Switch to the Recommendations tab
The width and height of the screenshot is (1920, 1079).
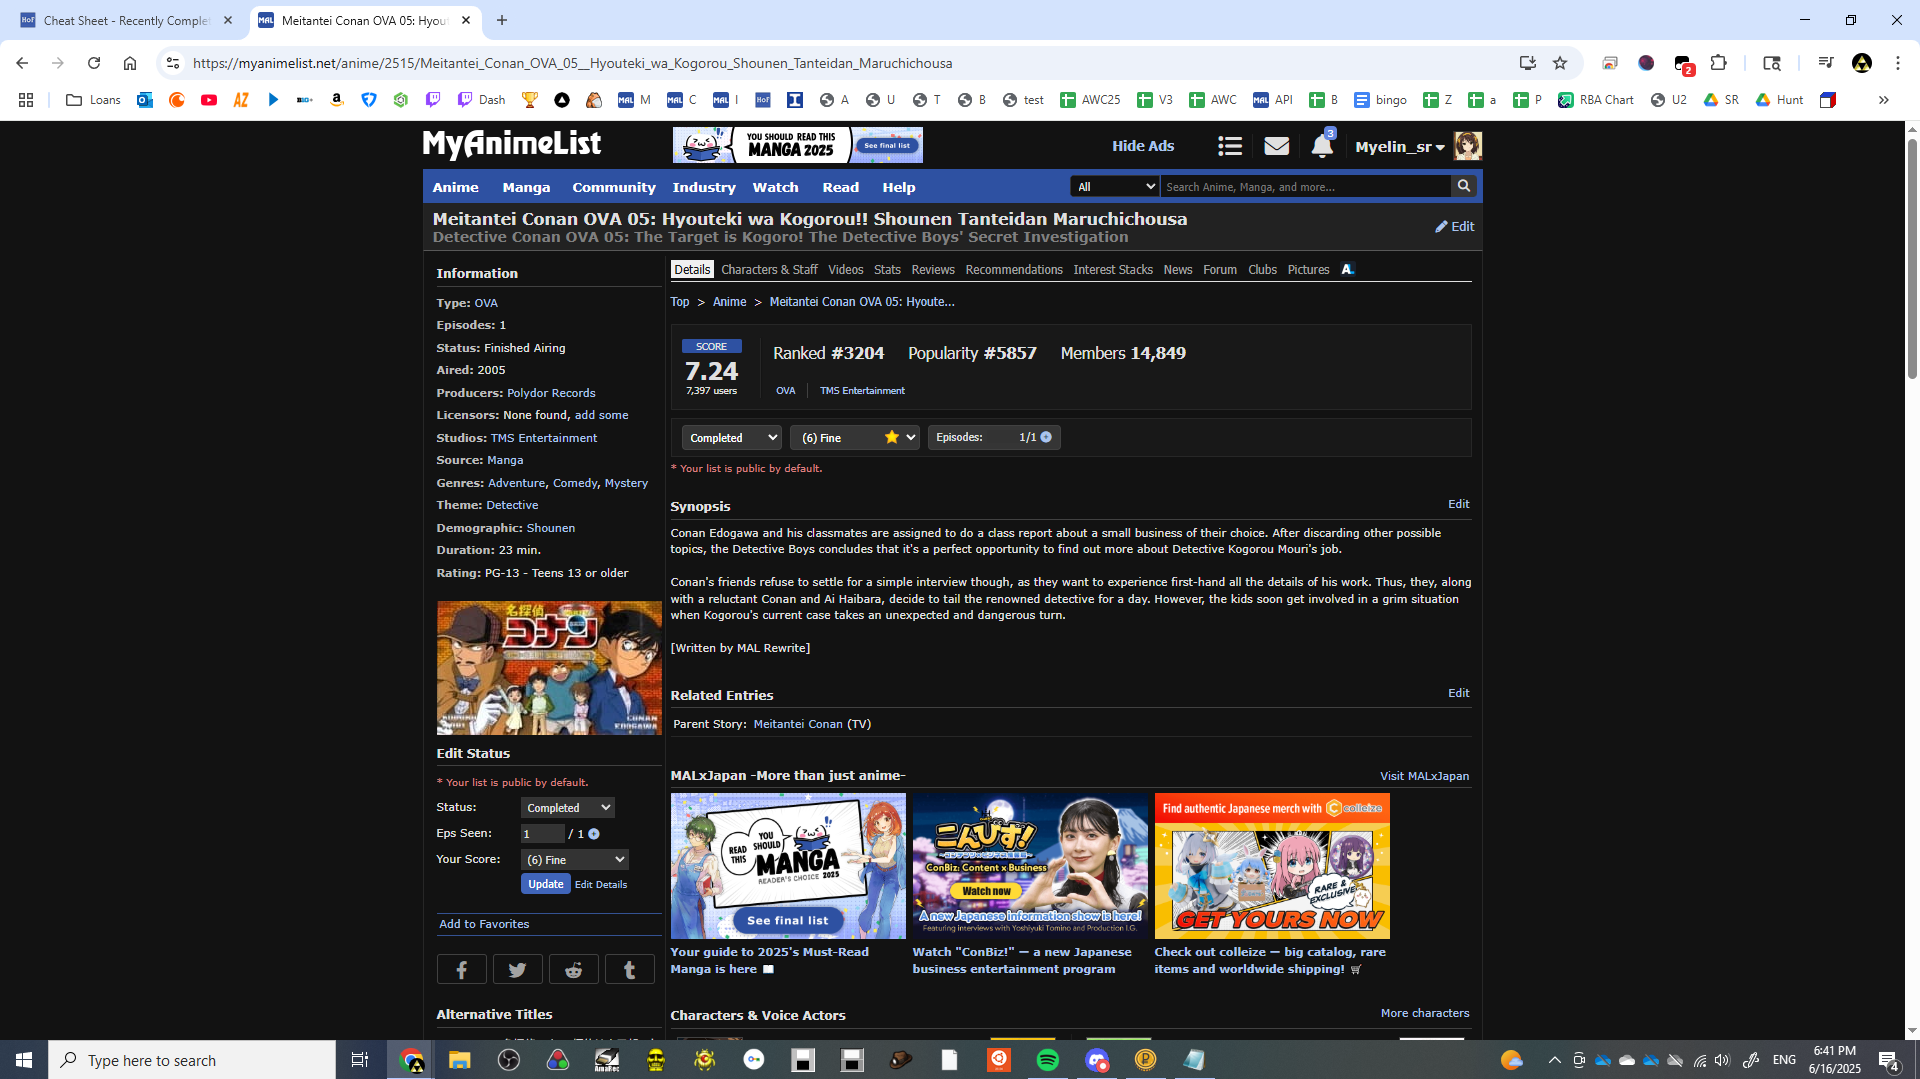tap(1014, 270)
